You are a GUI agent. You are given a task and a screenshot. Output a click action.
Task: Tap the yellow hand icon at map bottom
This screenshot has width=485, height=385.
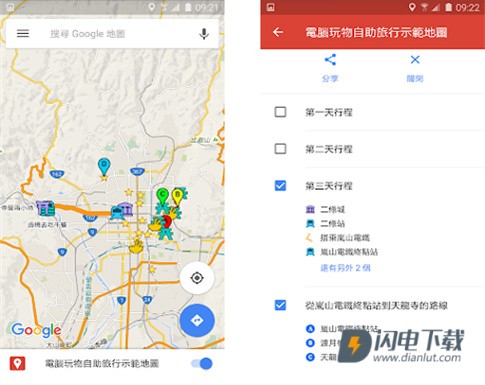point(136,246)
